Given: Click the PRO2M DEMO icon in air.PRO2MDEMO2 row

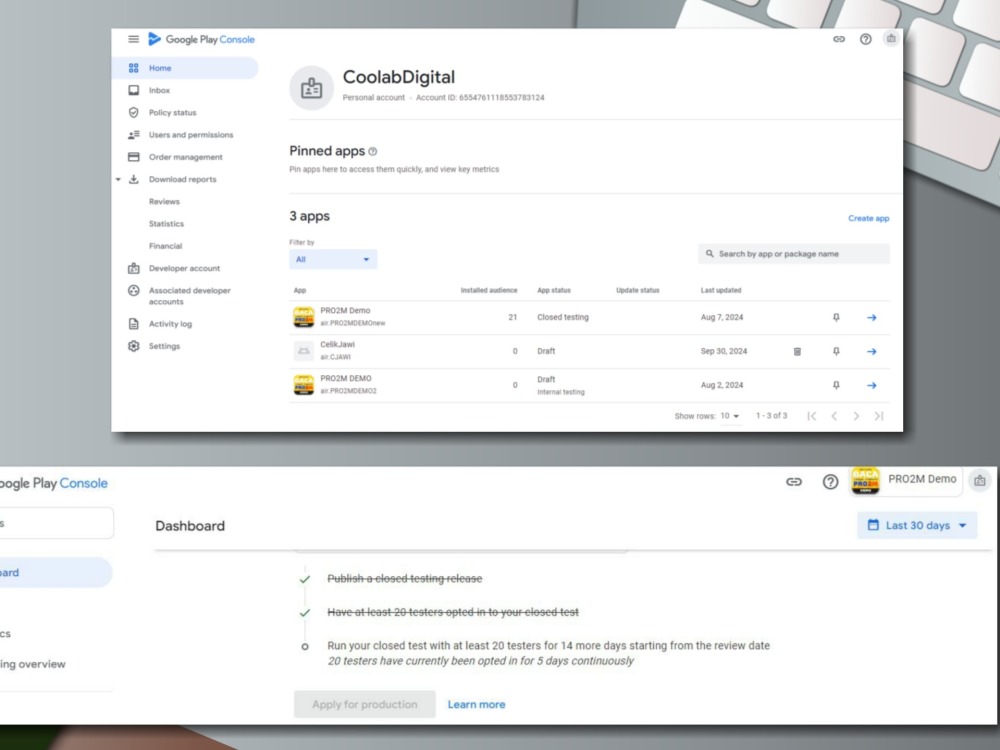Looking at the screenshot, I should 304,385.
